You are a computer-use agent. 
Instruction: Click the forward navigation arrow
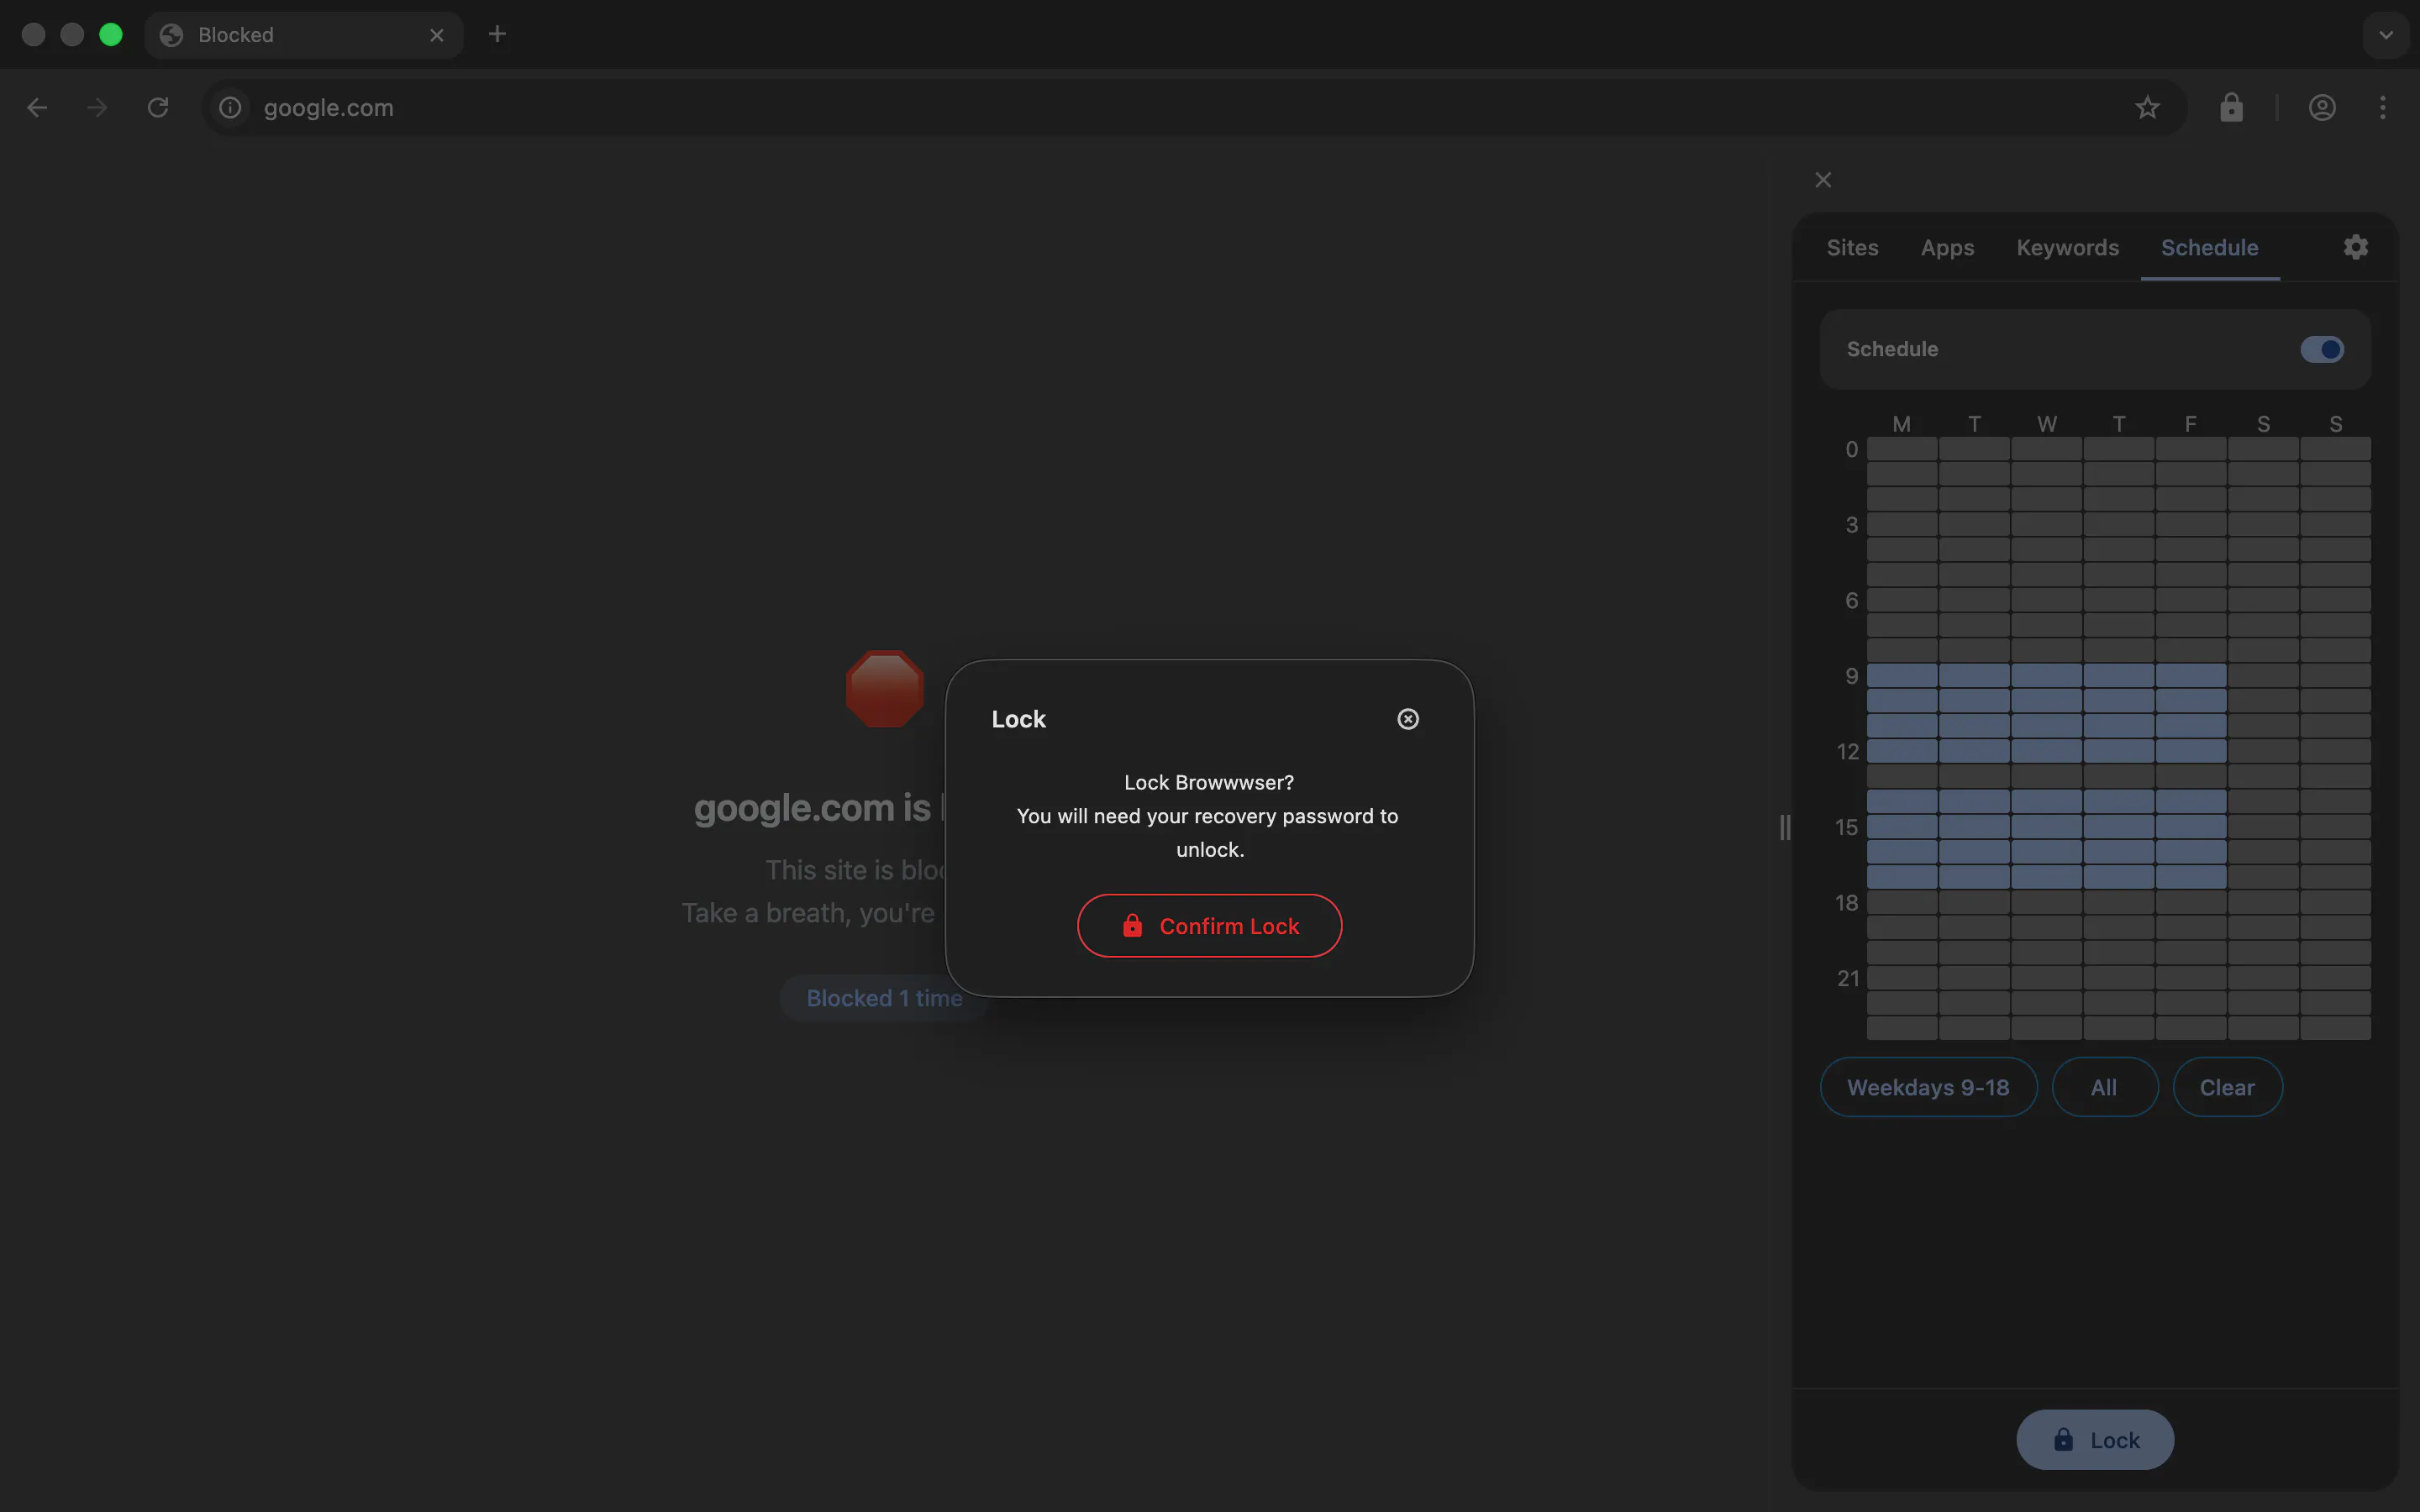[x=97, y=107]
